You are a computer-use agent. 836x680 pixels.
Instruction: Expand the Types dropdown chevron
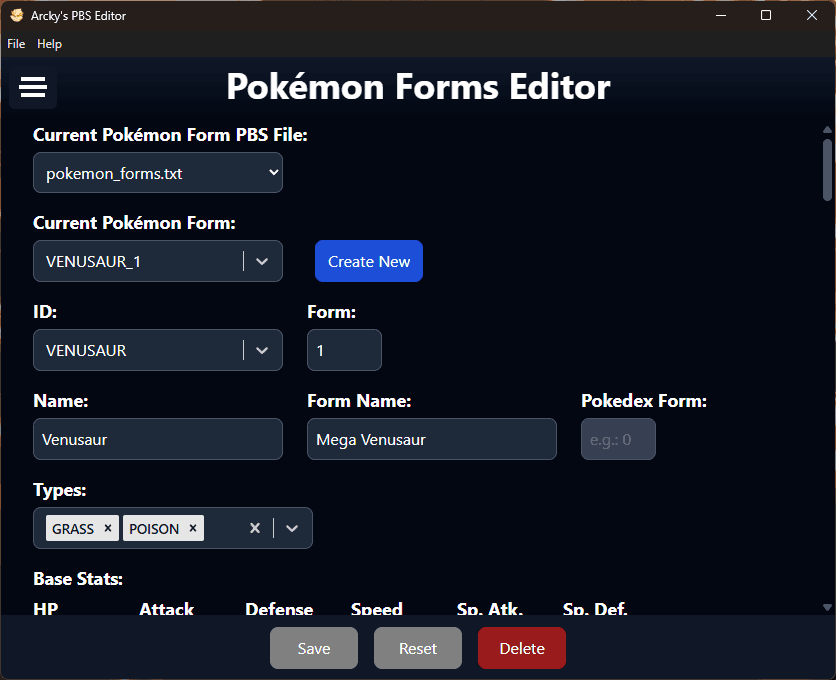tap(292, 528)
